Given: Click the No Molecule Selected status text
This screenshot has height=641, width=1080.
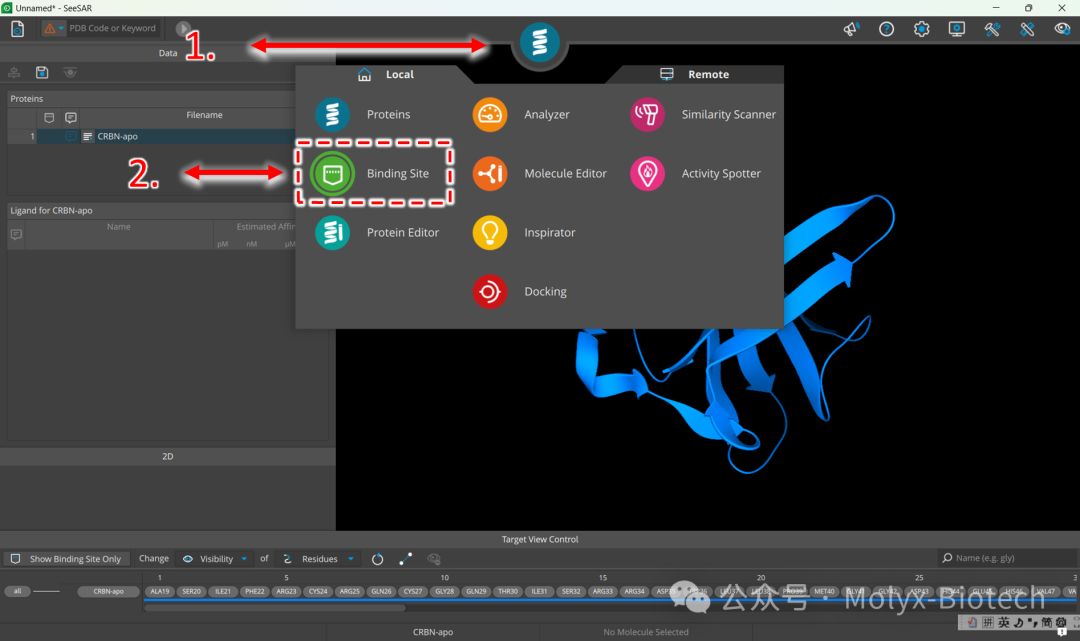Looking at the screenshot, I should [x=645, y=632].
